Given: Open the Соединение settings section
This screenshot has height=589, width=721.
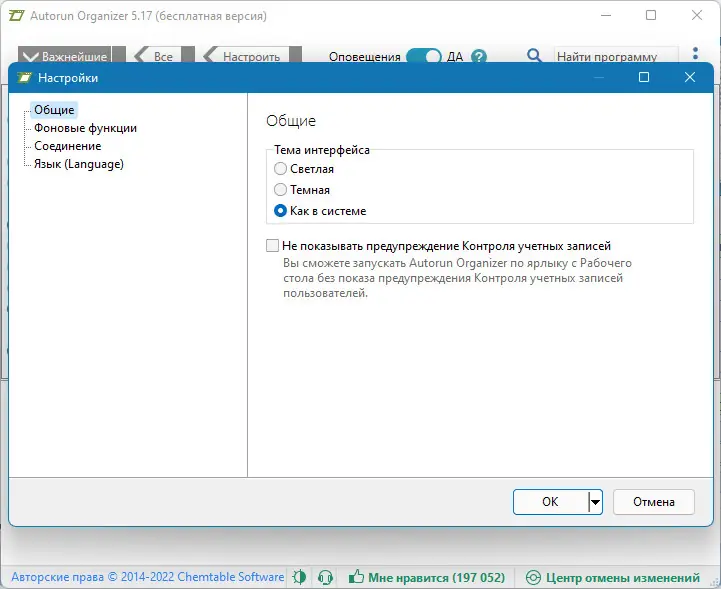Looking at the screenshot, I should click(x=68, y=146).
